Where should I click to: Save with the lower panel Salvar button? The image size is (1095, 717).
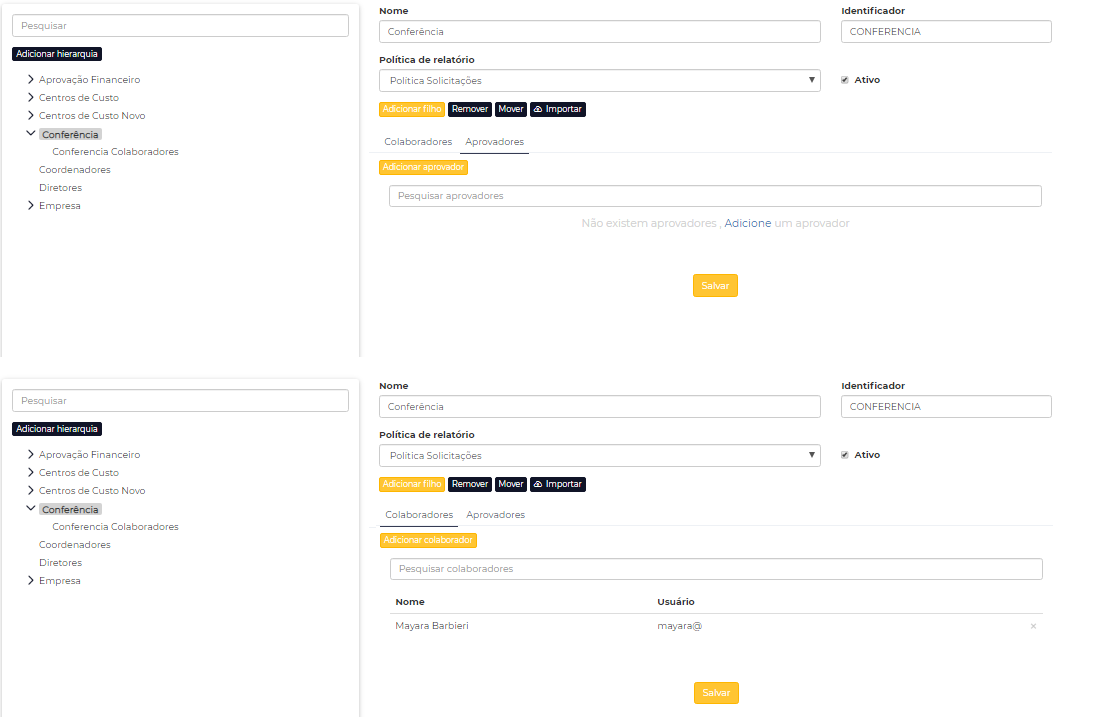pyautogui.click(x=716, y=693)
